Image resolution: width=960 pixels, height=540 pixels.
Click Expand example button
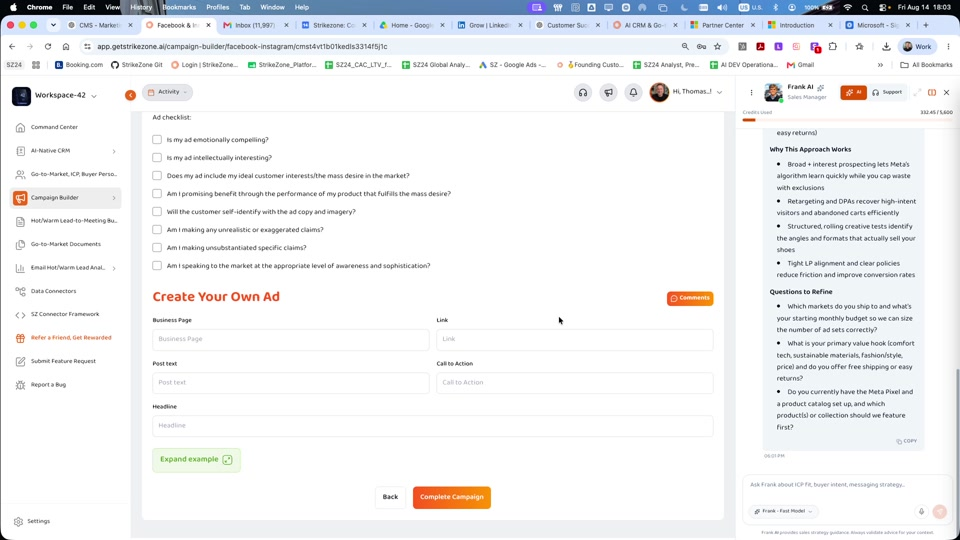coord(196,460)
